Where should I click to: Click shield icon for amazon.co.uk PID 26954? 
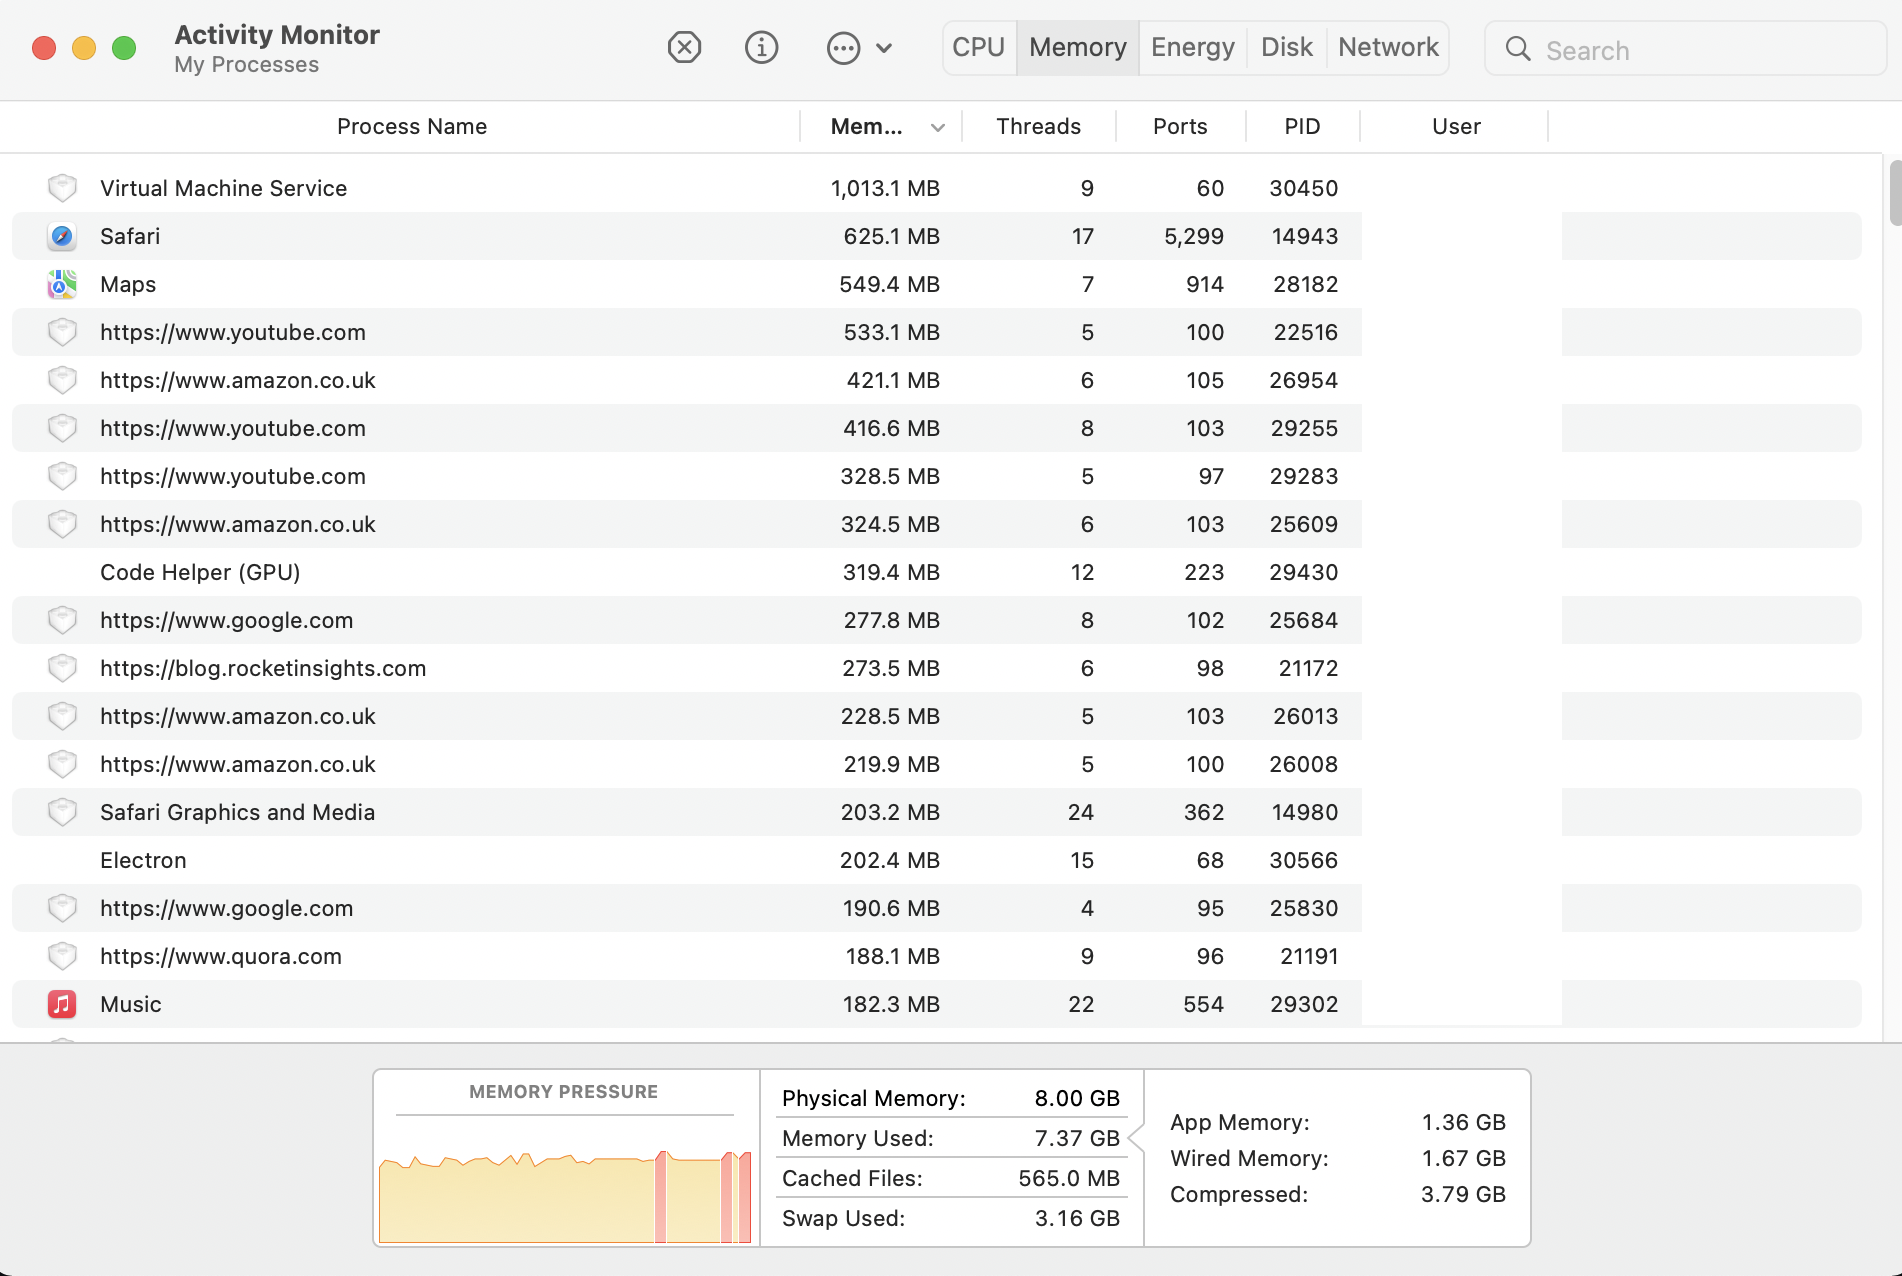point(62,380)
